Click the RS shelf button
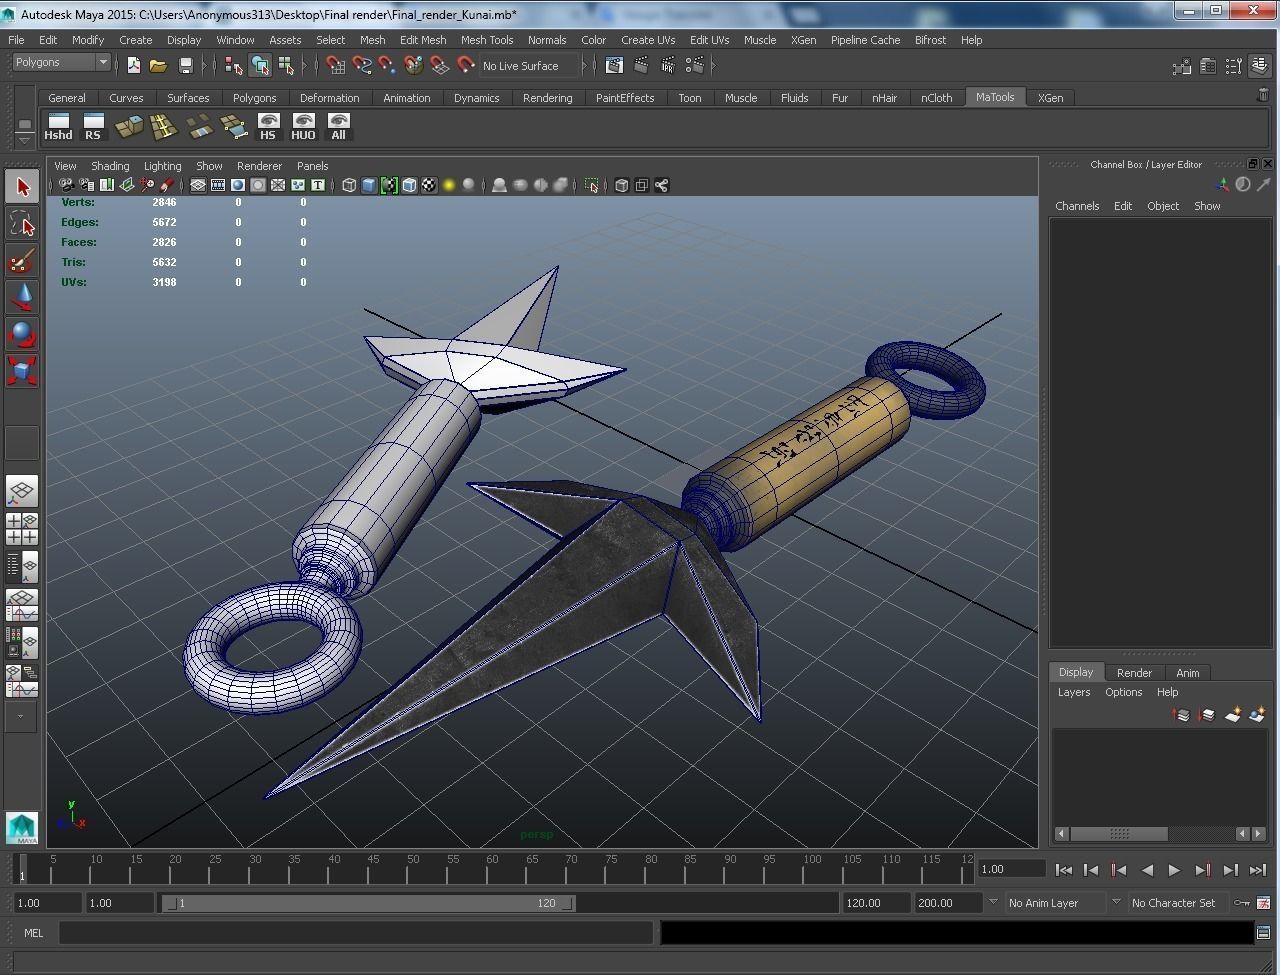1280x975 pixels. [93, 127]
